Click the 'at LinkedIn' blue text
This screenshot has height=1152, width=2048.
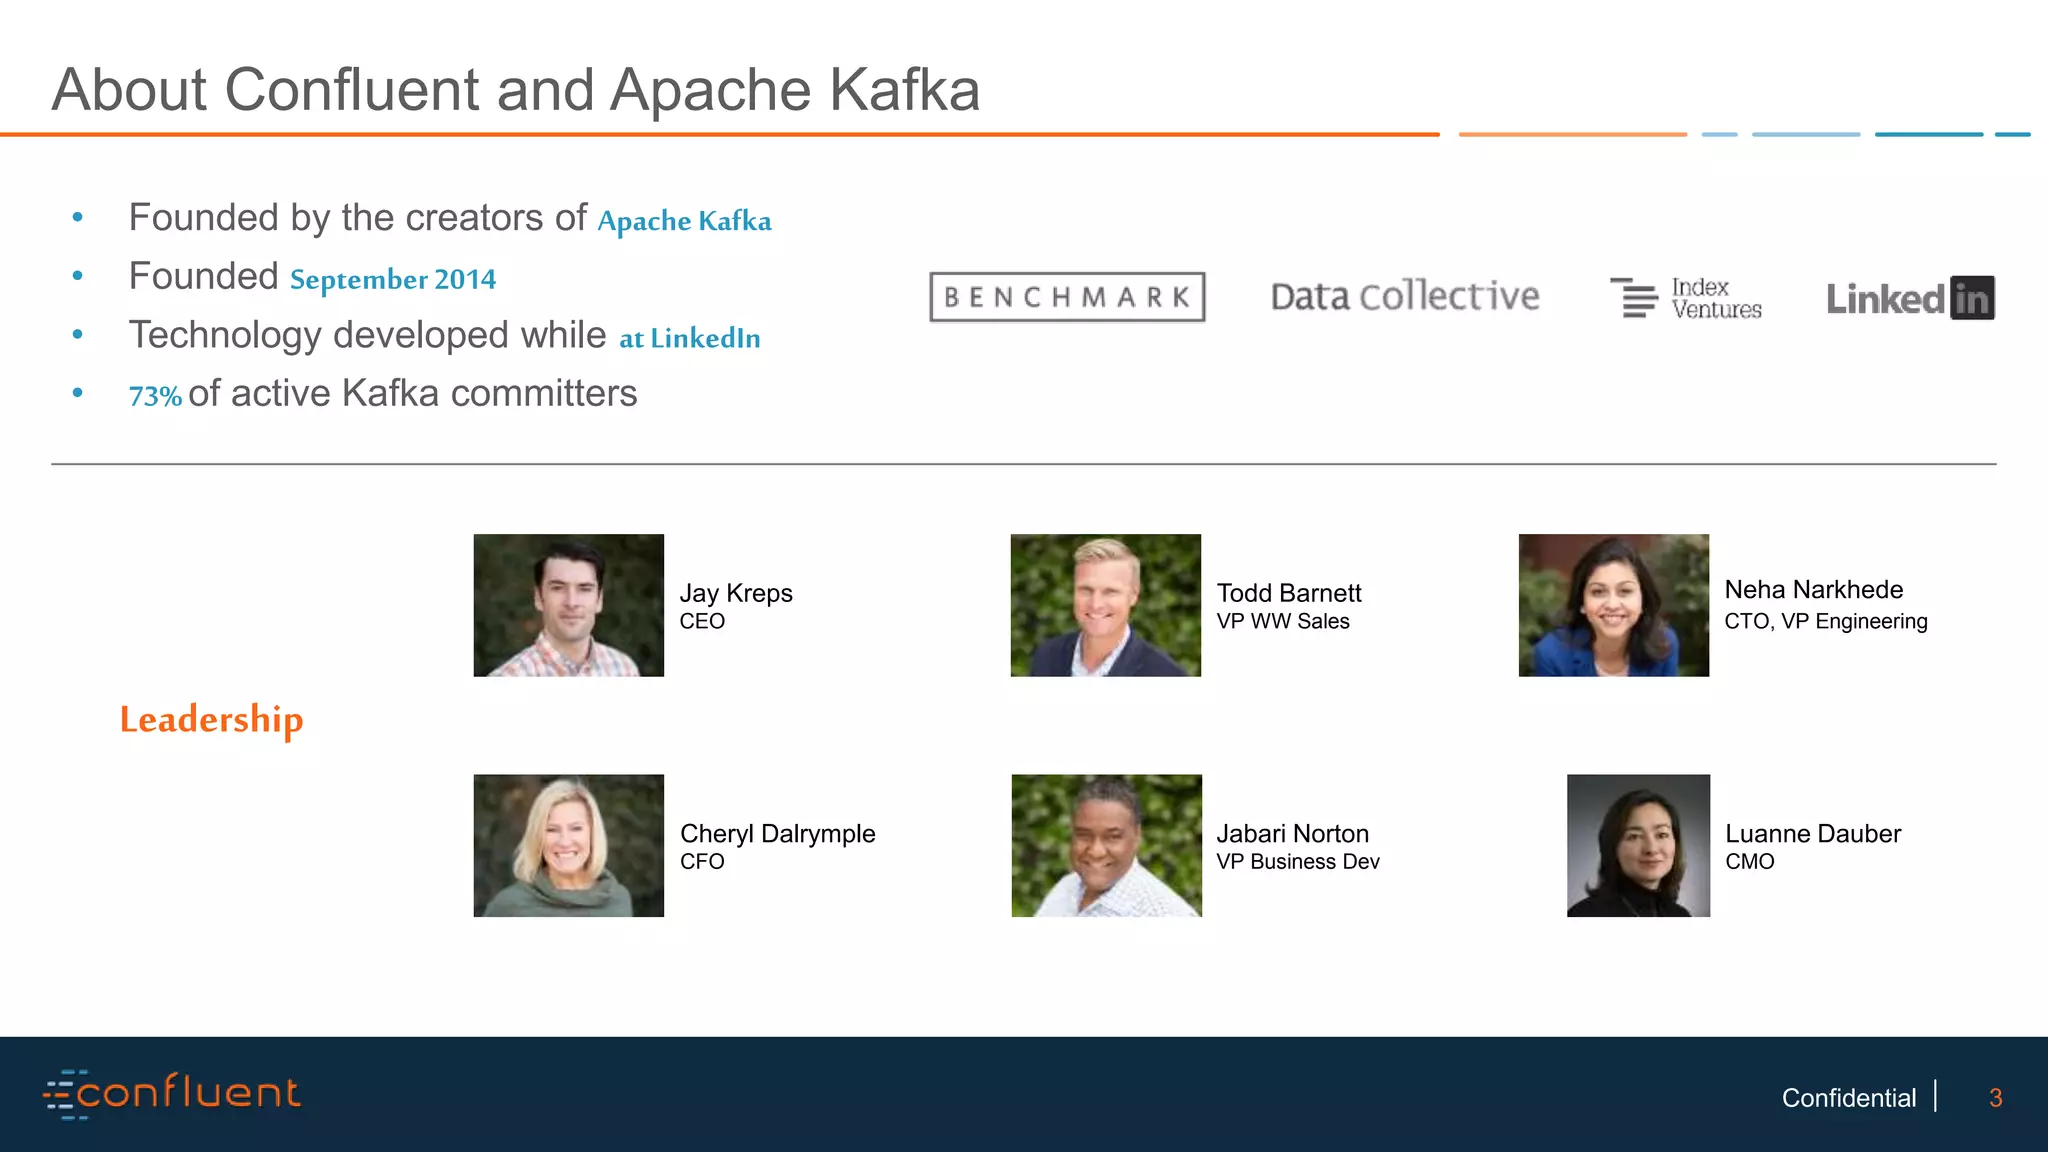click(690, 338)
